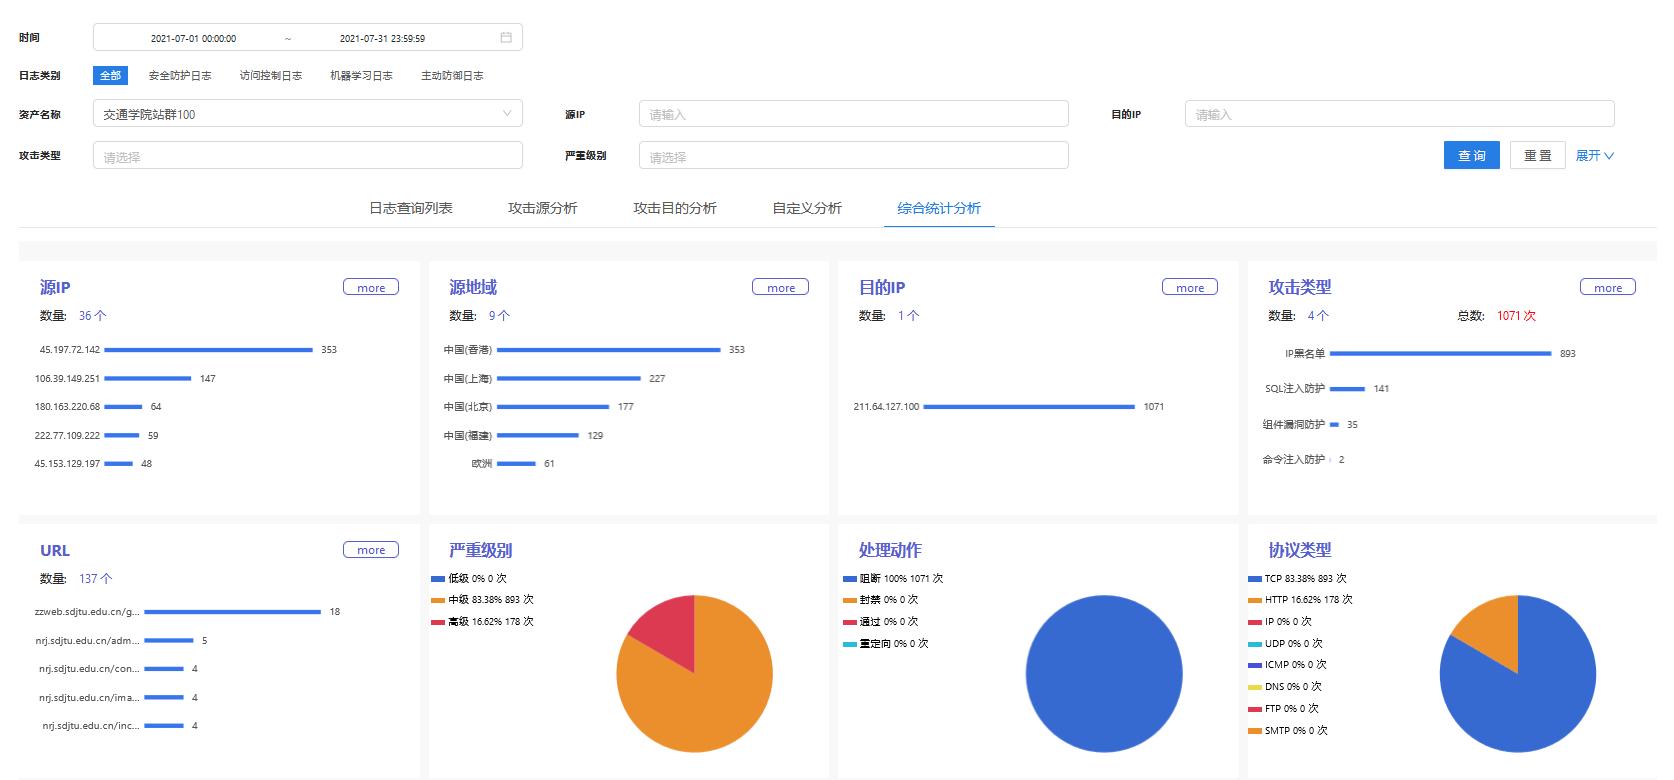This screenshot has height=780, width=1674.
Task: Toggle 封禁 legend swatch in 处理动作
Action: [x=850, y=600]
